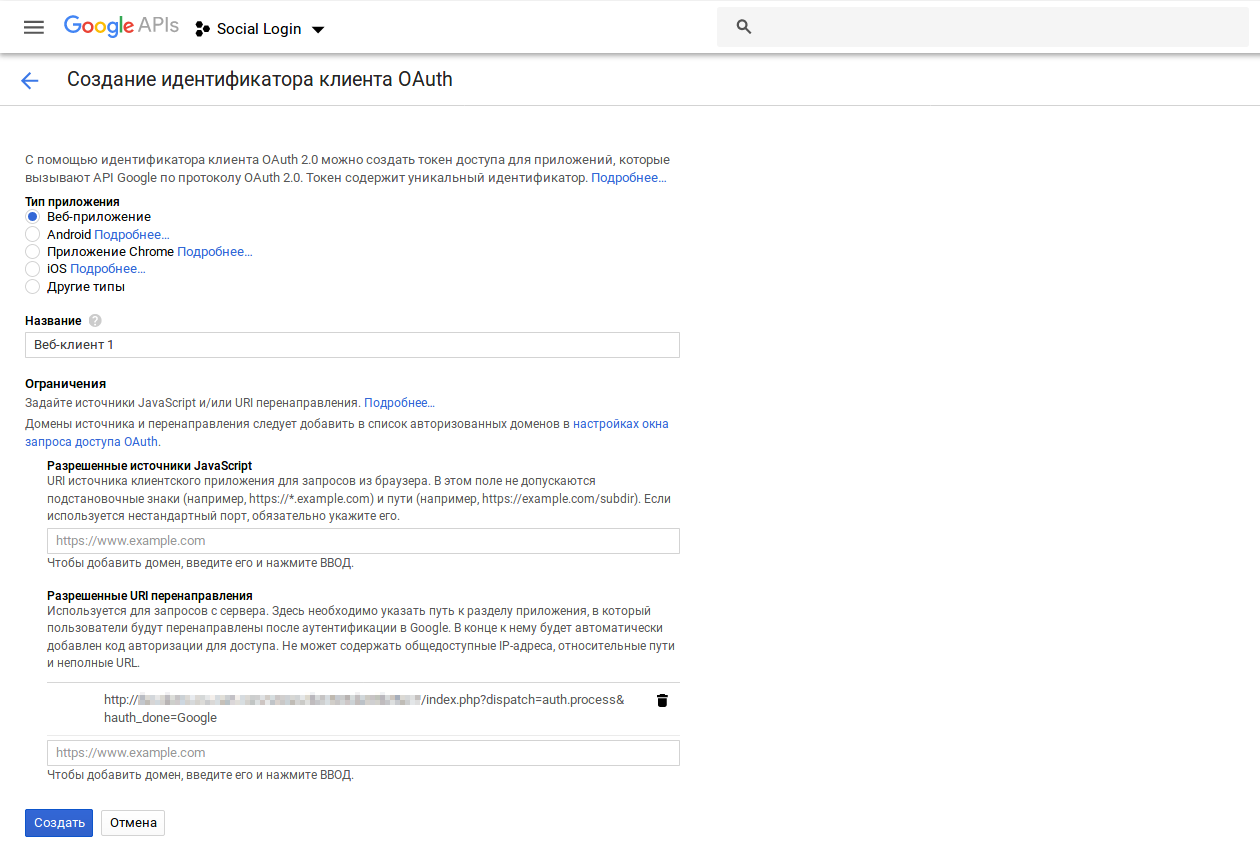Pick the Другие типы option
1260x860 pixels.
pos(33,287)
